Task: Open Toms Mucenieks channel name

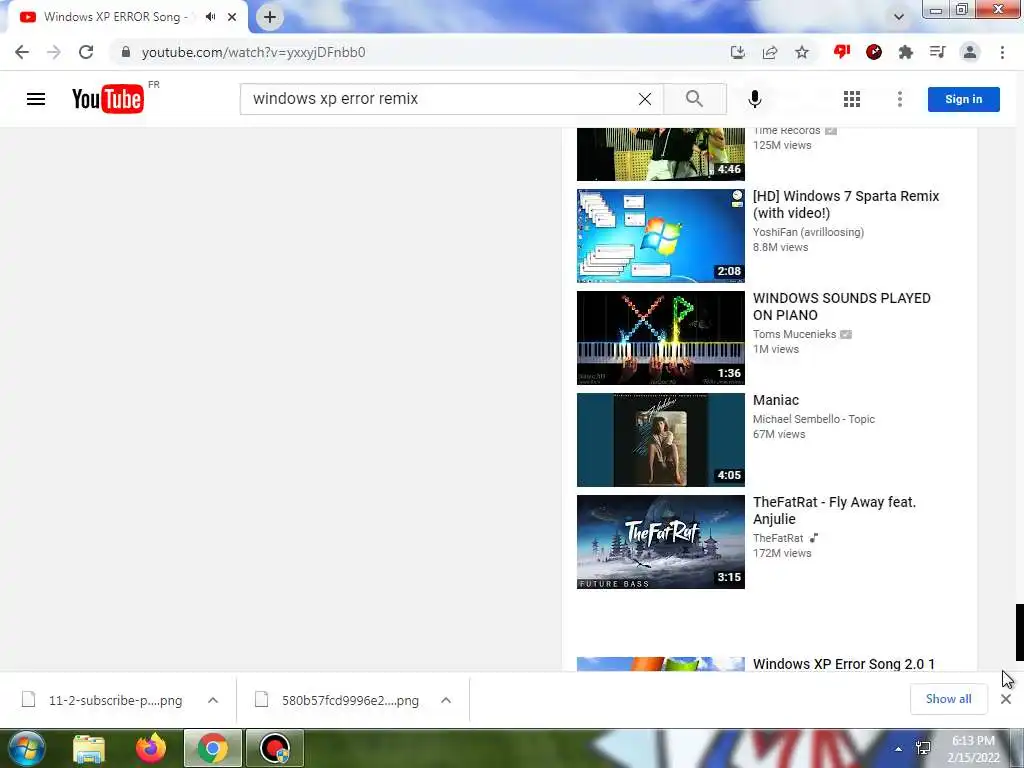Action: coord(794,334)
